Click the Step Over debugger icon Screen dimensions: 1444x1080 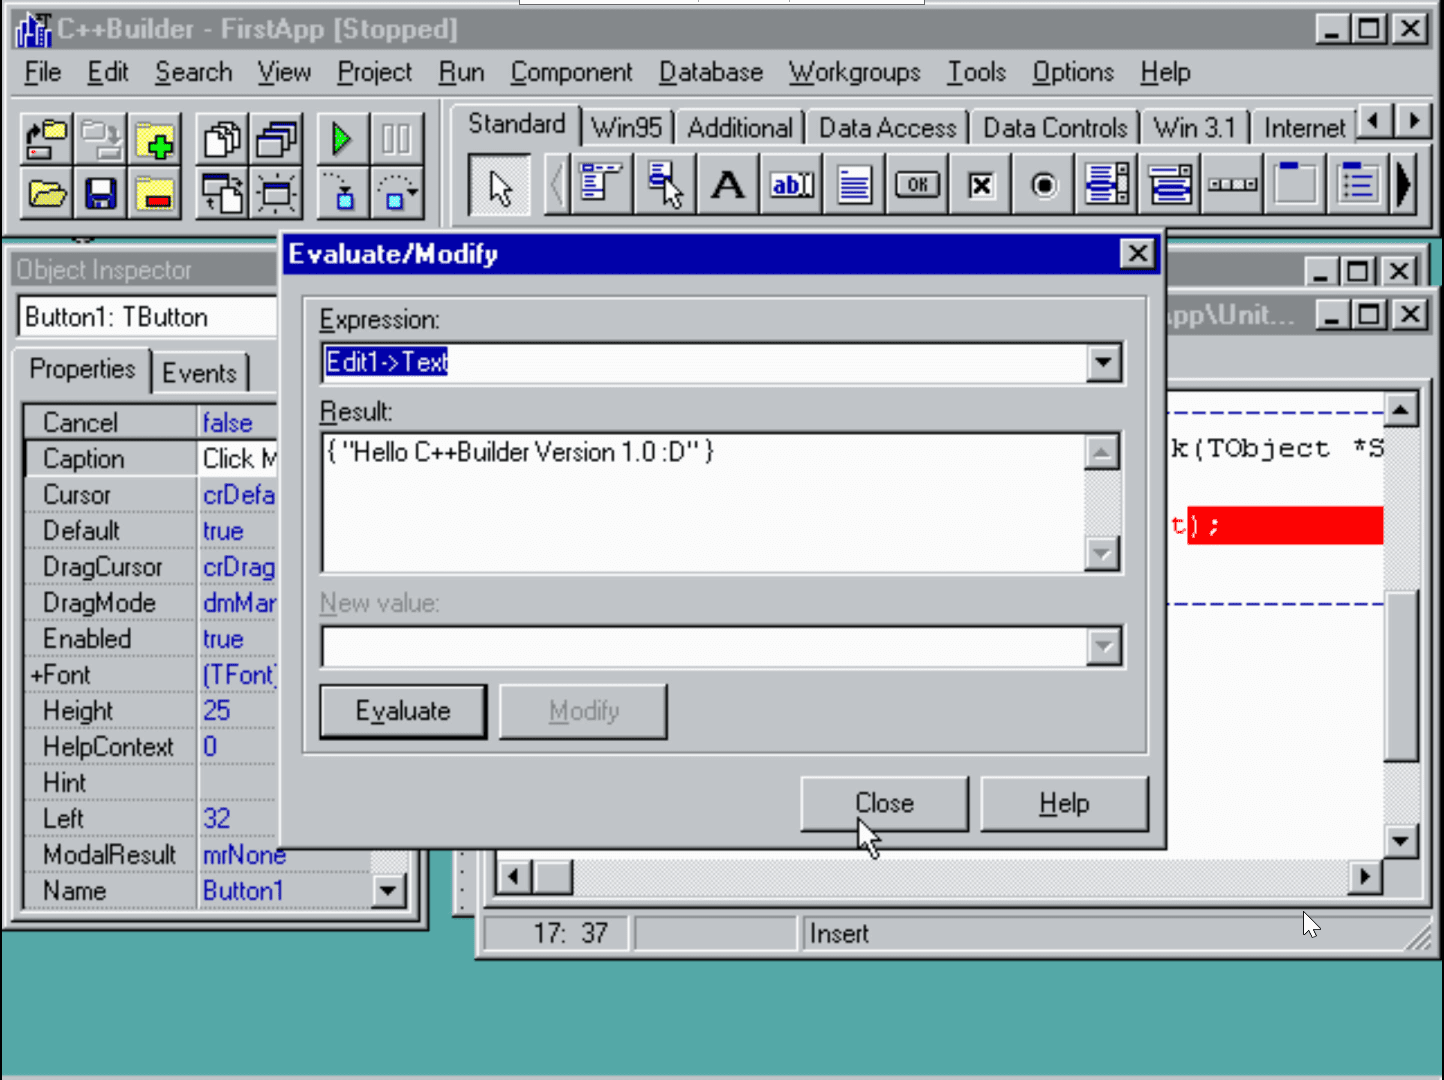(x=396, y=192)
